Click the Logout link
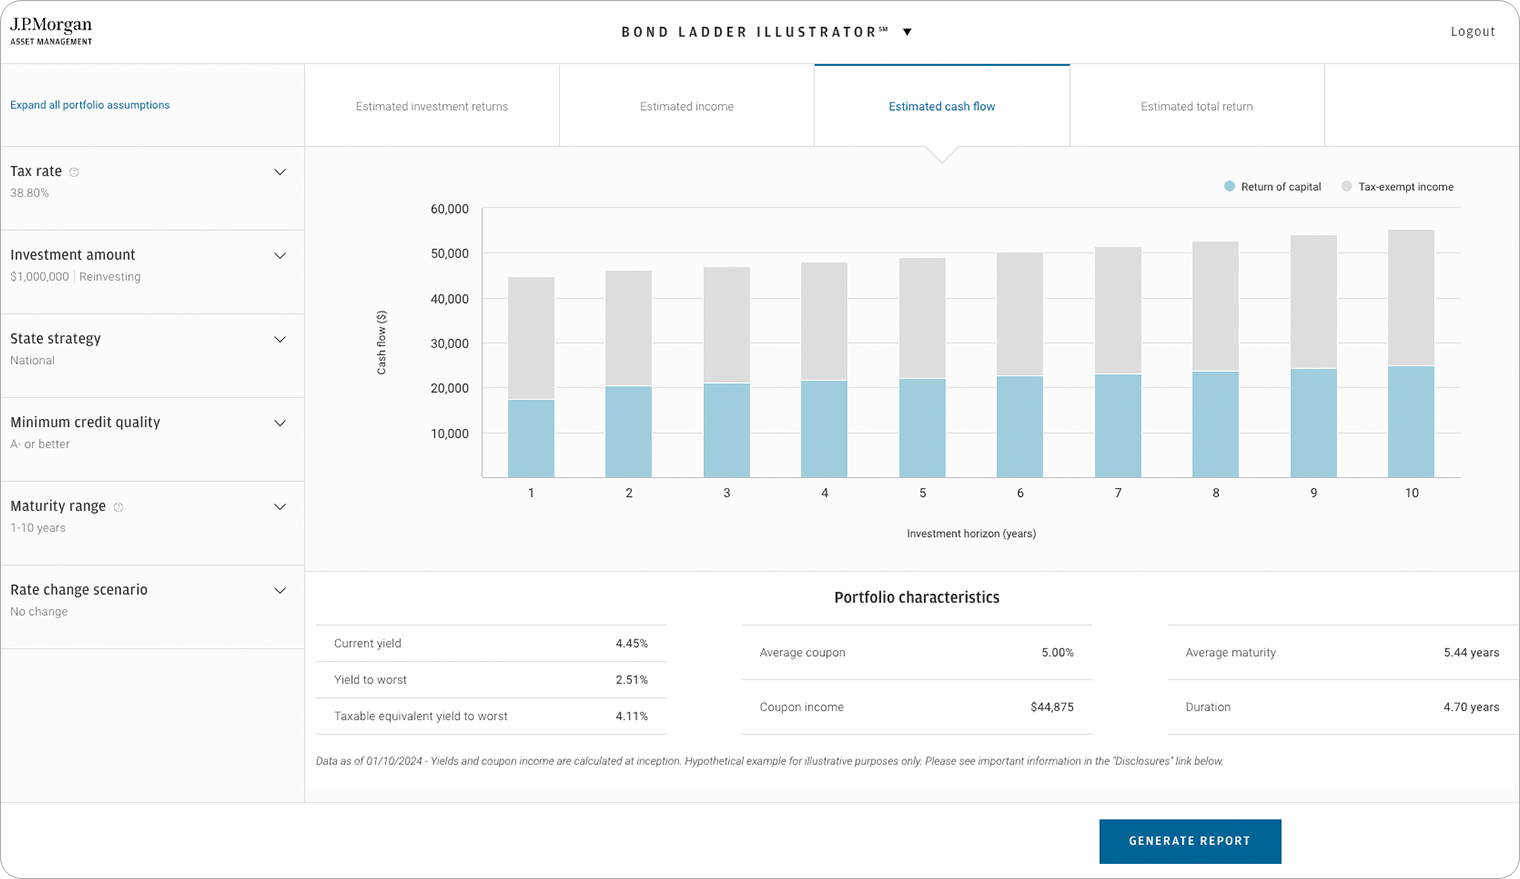Screen dimensions: 1520x879 tap(1473, 32)
